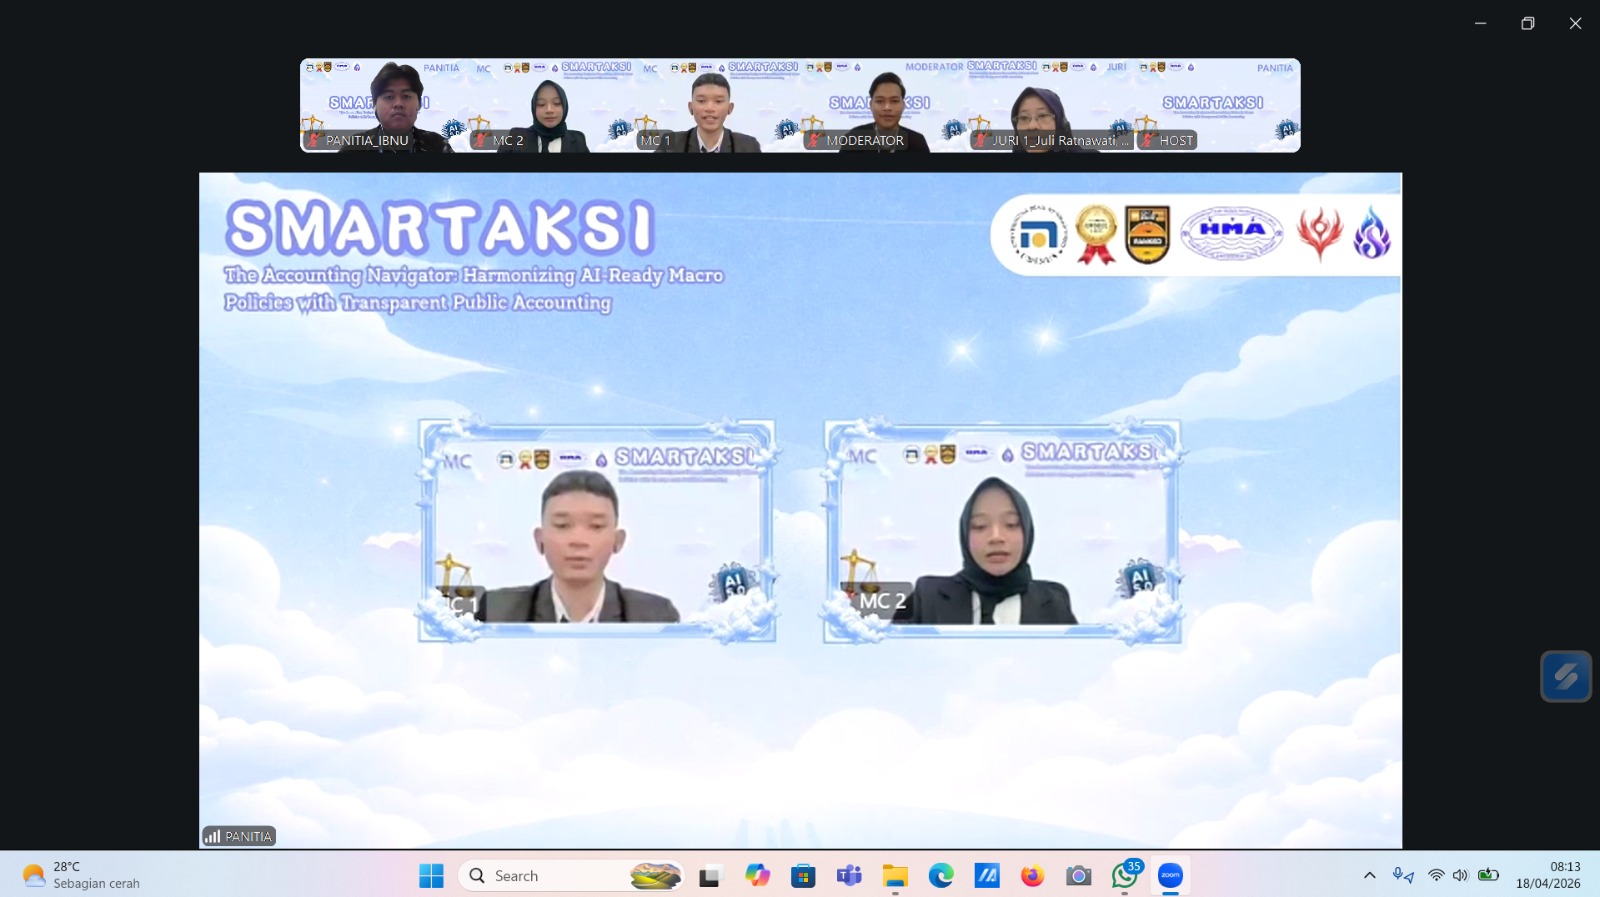Select the JURI 1_Juli Ratnawati video thumbnail
The height and width of the screenshot is (897, 1600).
tap(1051, 106)
